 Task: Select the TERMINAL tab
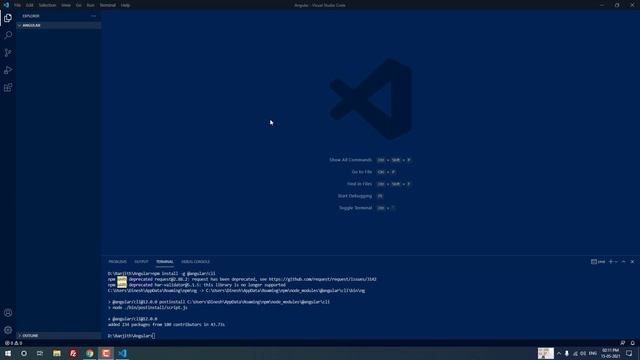tap(164, 262)
